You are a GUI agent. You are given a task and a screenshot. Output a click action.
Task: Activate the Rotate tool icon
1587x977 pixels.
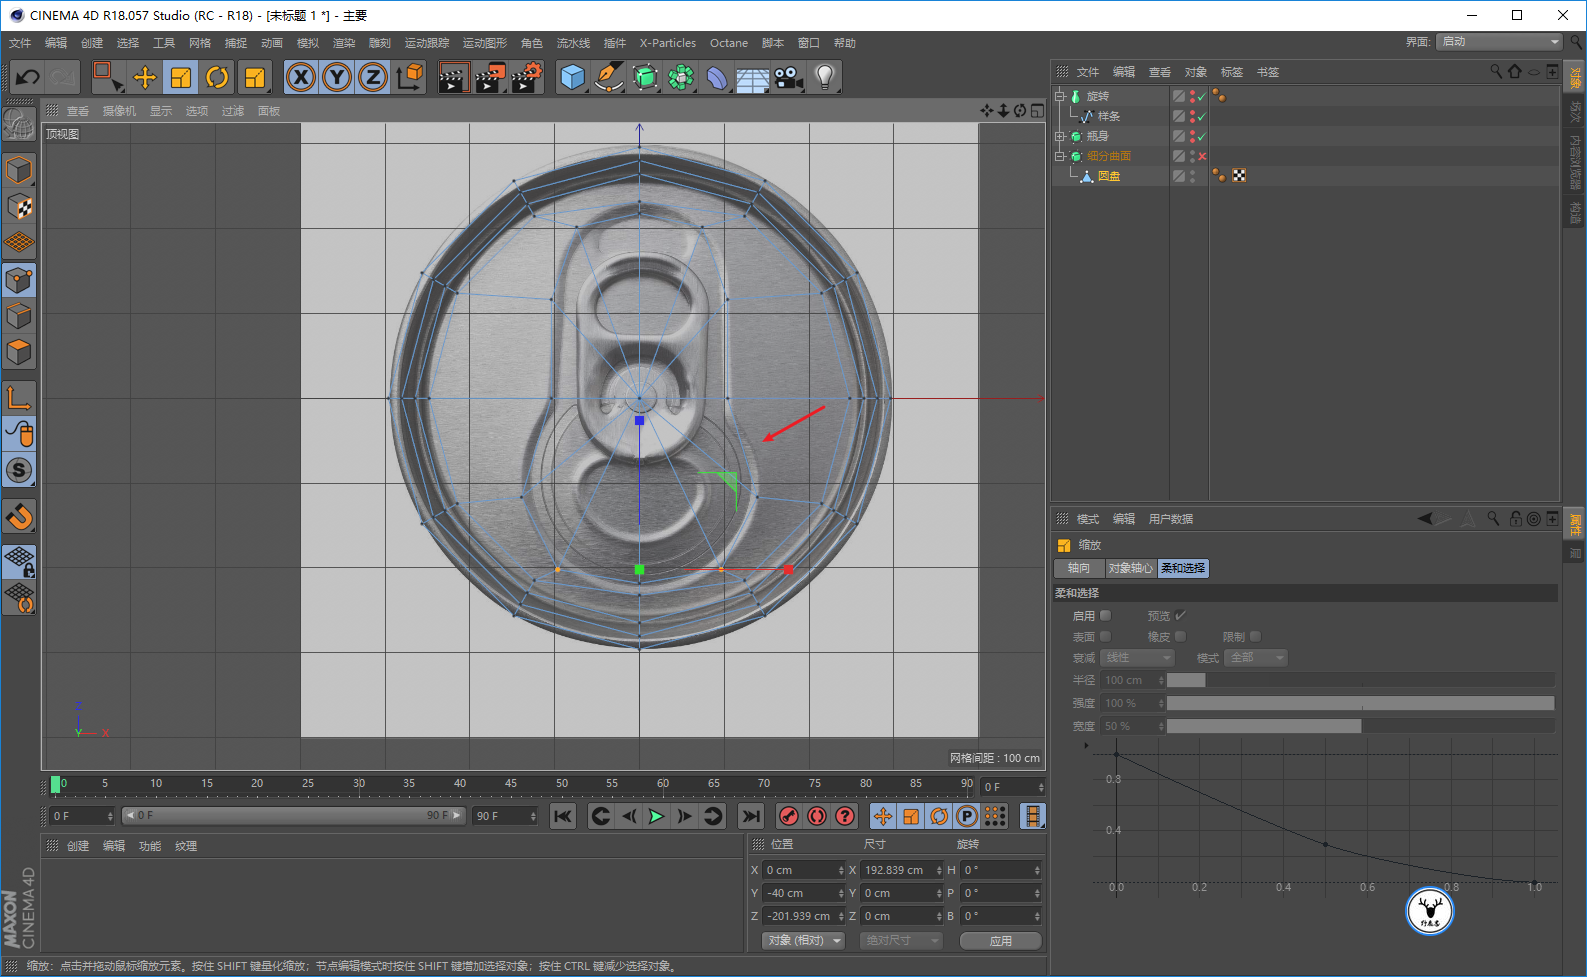[x=217, y=77]
